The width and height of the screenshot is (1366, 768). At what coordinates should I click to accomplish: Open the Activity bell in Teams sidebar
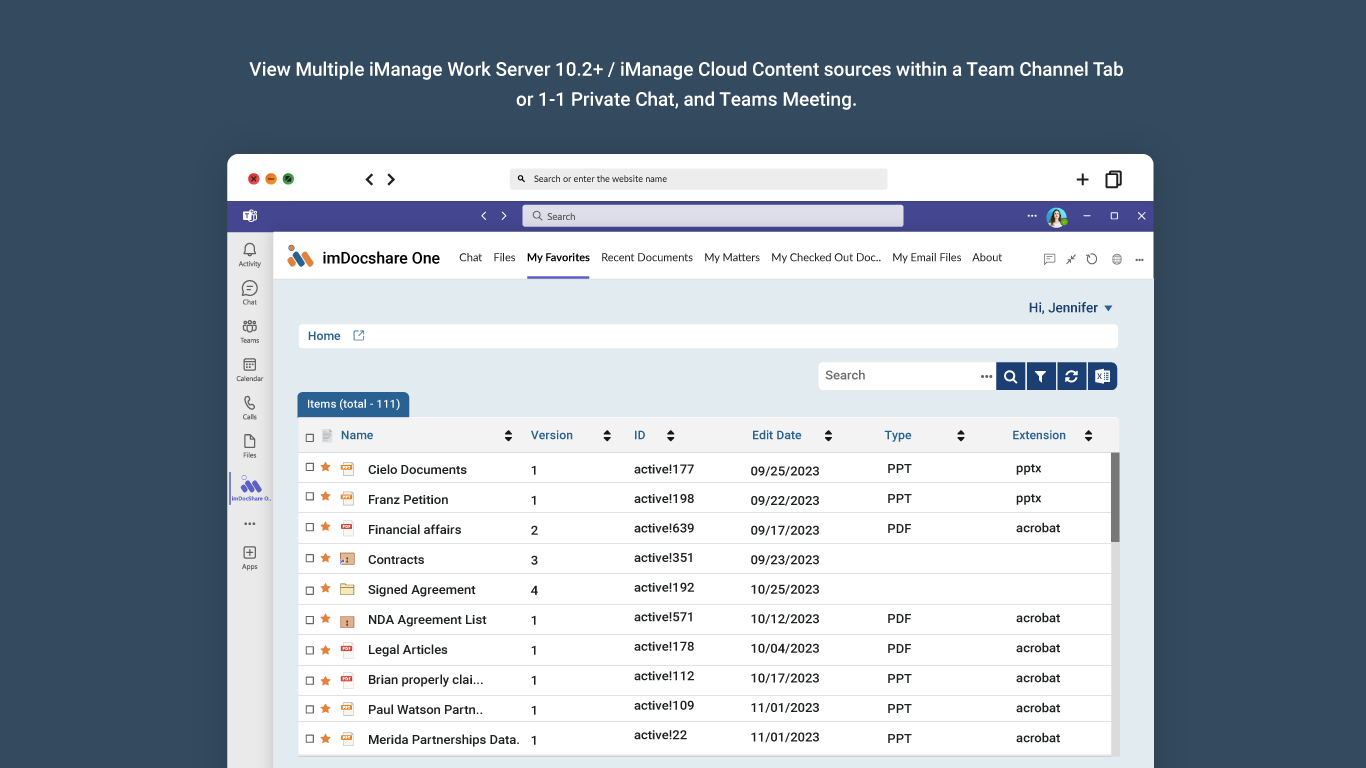(250, 254)
